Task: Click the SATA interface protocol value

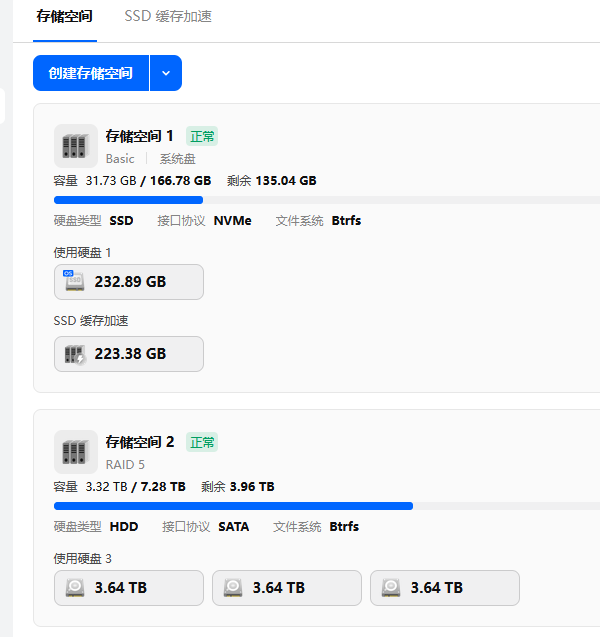Action: (x=234, y=527)
